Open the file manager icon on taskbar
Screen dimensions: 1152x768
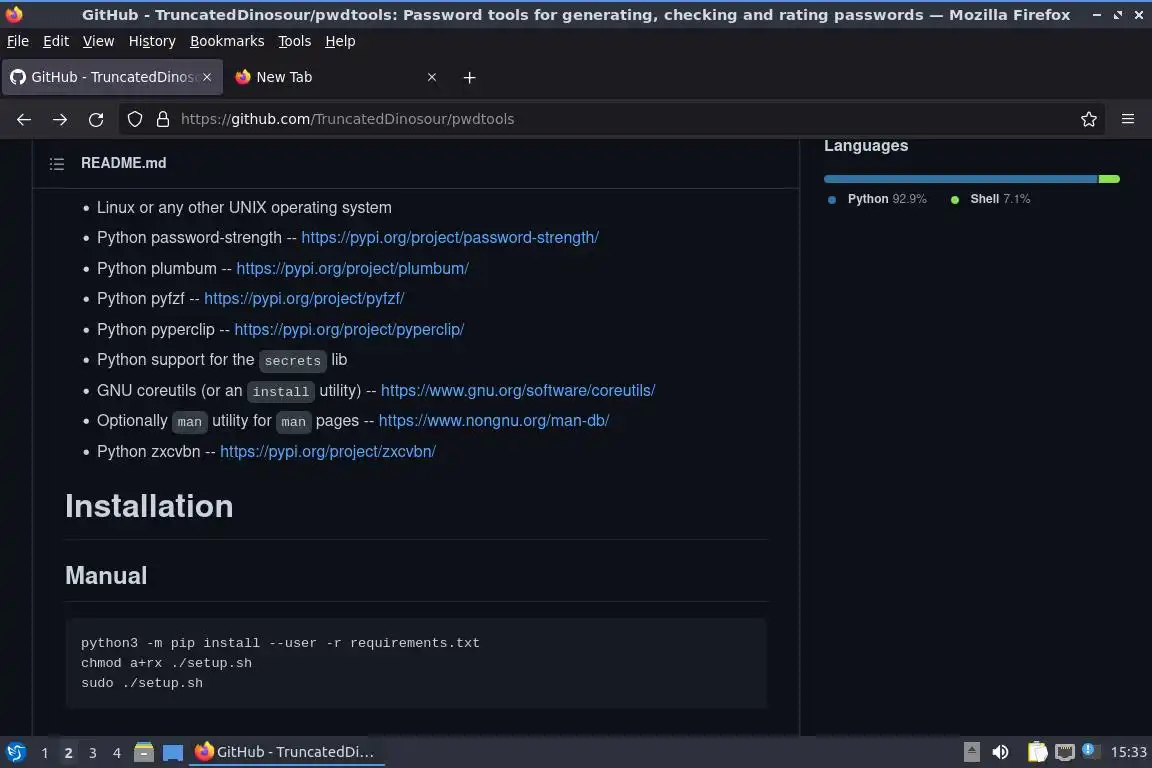coord(144,752)
